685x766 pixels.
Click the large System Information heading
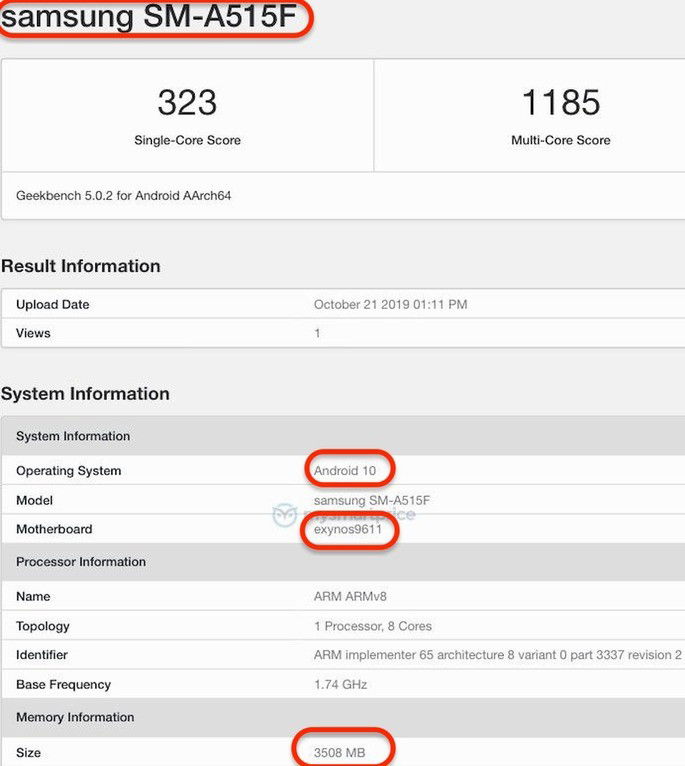85,394
